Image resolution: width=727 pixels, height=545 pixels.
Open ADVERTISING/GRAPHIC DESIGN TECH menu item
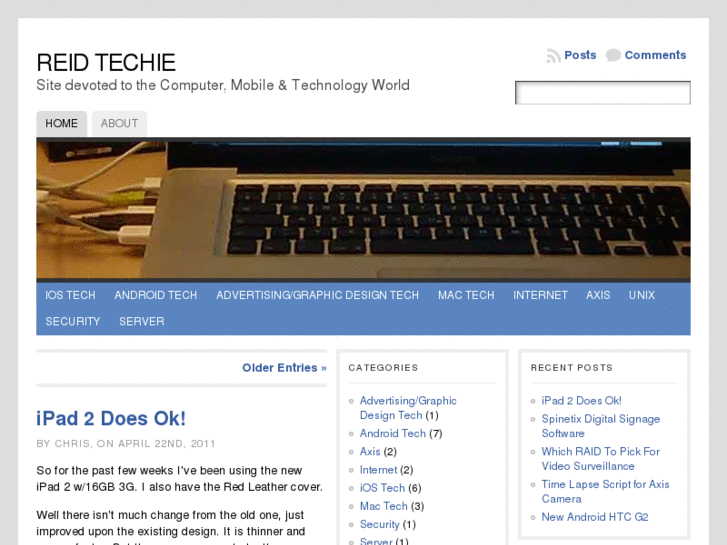pos(317,295)
